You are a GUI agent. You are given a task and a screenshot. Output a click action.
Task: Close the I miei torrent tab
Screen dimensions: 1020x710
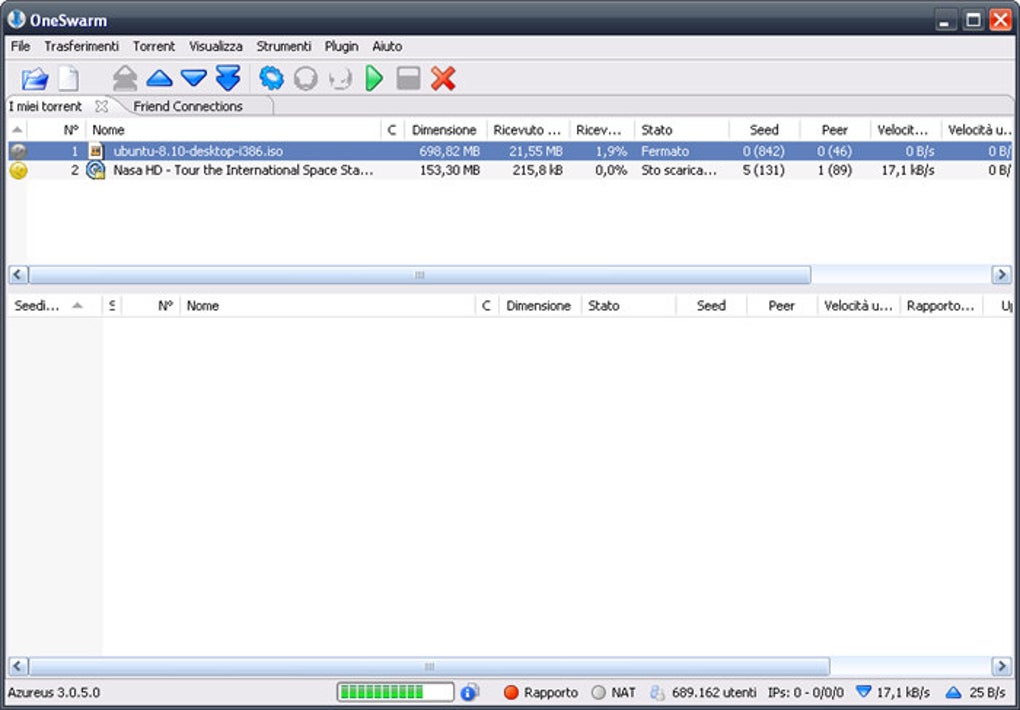point(101,106)
